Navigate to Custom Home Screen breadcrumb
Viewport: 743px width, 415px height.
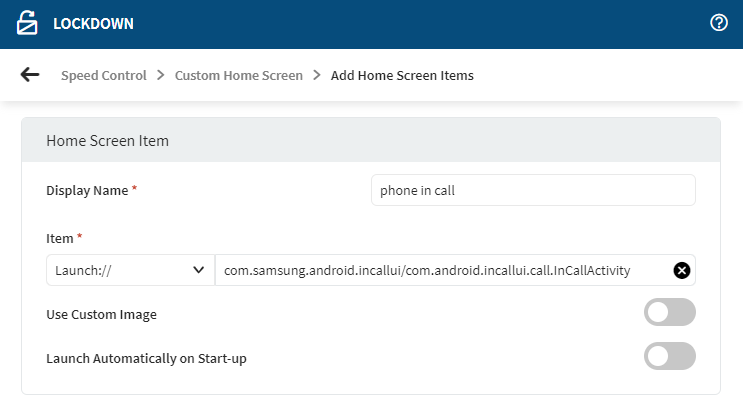click(238, 75)
